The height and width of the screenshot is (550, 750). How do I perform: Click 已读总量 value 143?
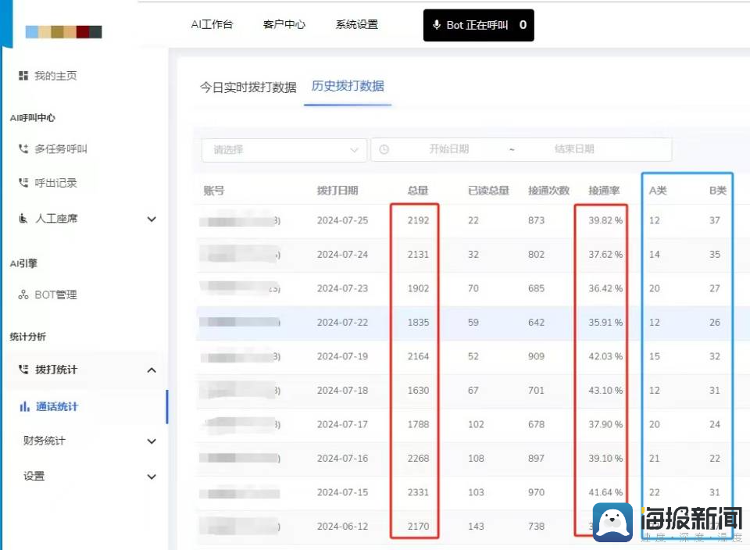tap(476, 526)
